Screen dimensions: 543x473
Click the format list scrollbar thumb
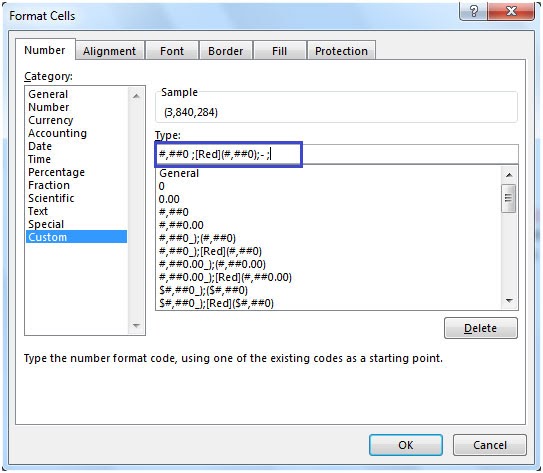pos(508,198)
